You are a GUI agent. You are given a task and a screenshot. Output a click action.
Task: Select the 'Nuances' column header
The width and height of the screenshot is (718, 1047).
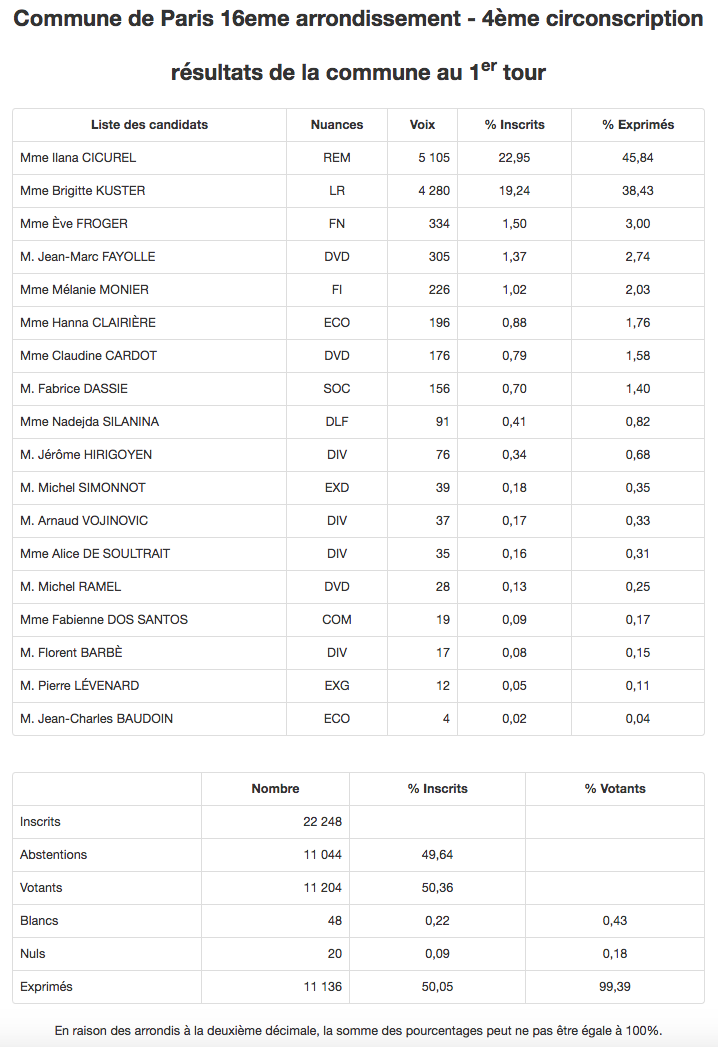point(337,125)
